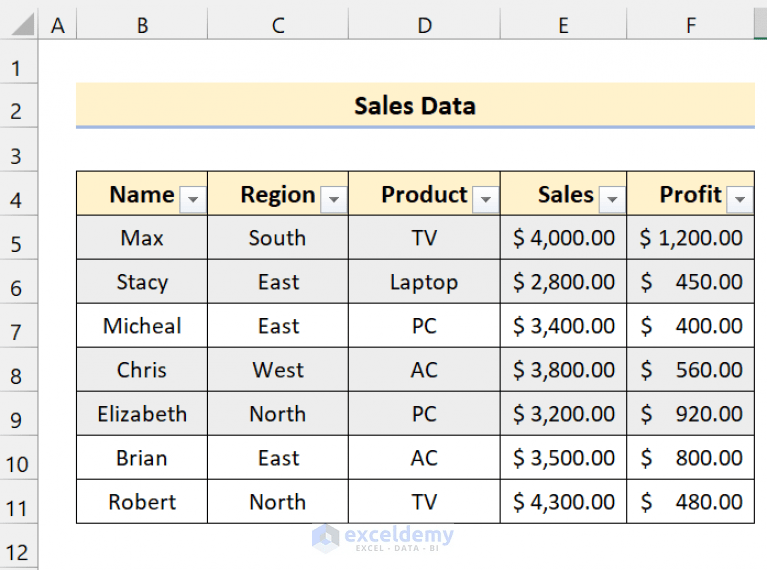Open the Product column filter dropdown
The width and height of the screenshot is (767, 570).
486,199
